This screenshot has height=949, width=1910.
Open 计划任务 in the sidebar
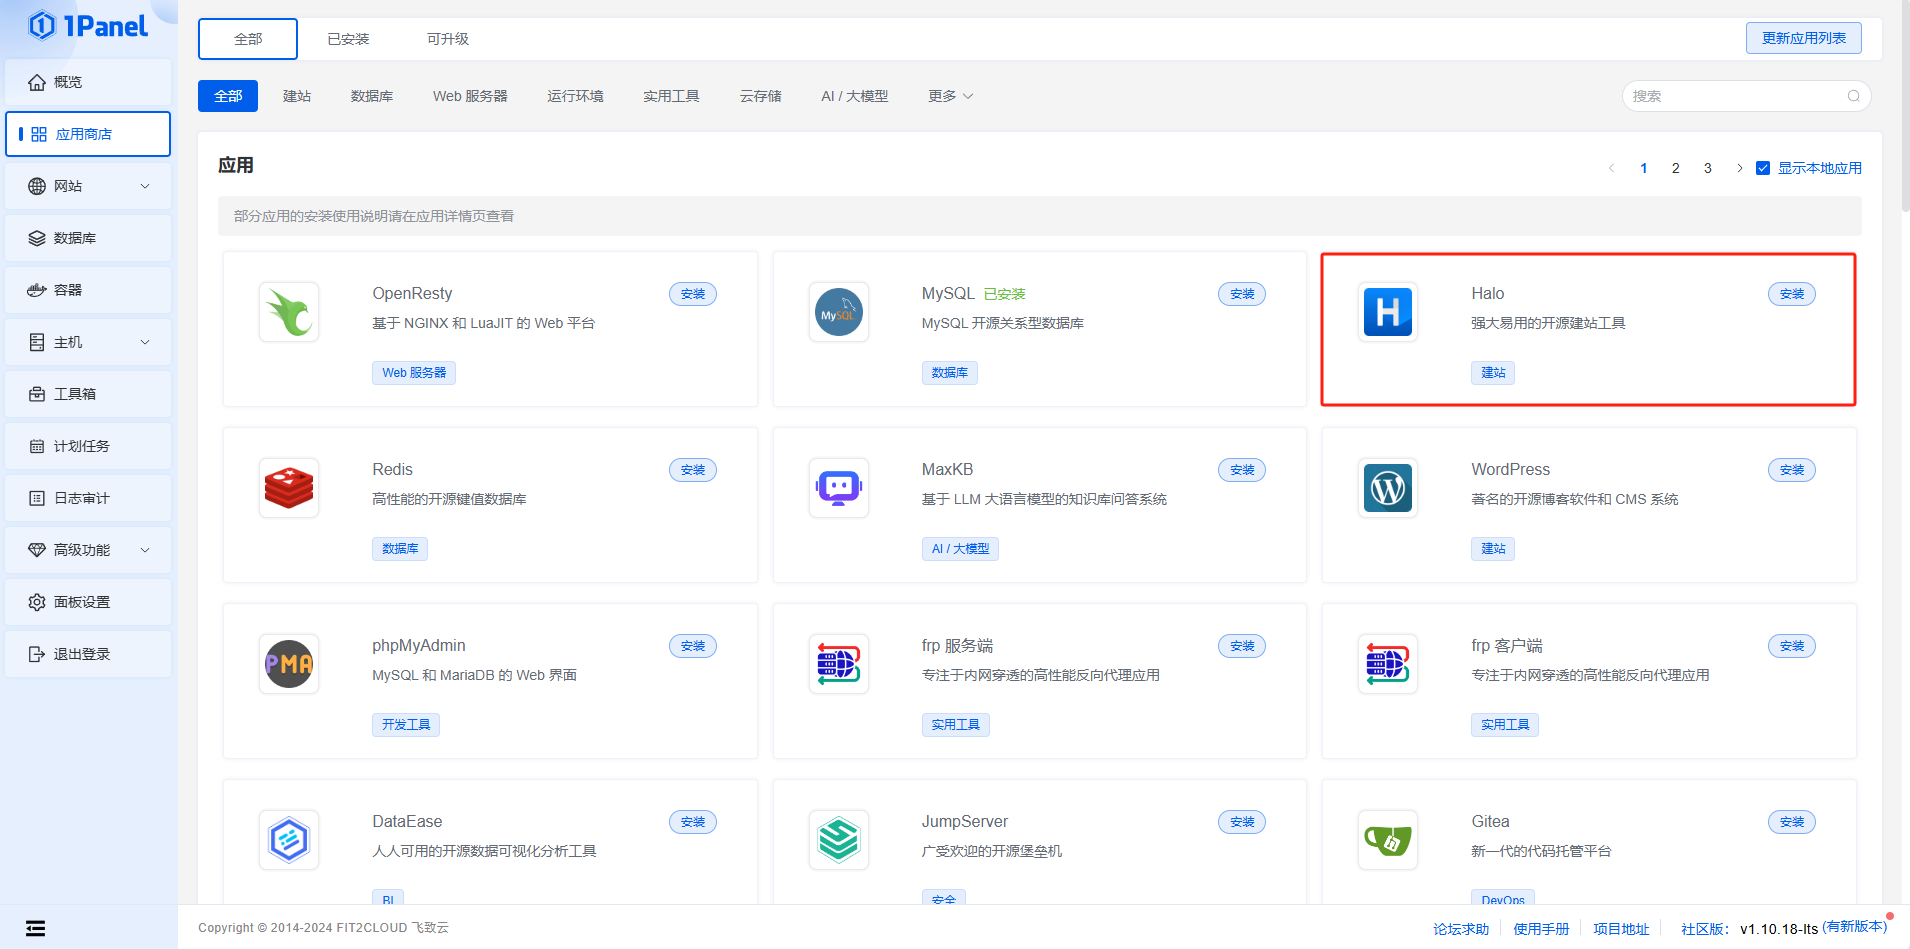coord(88,446)
